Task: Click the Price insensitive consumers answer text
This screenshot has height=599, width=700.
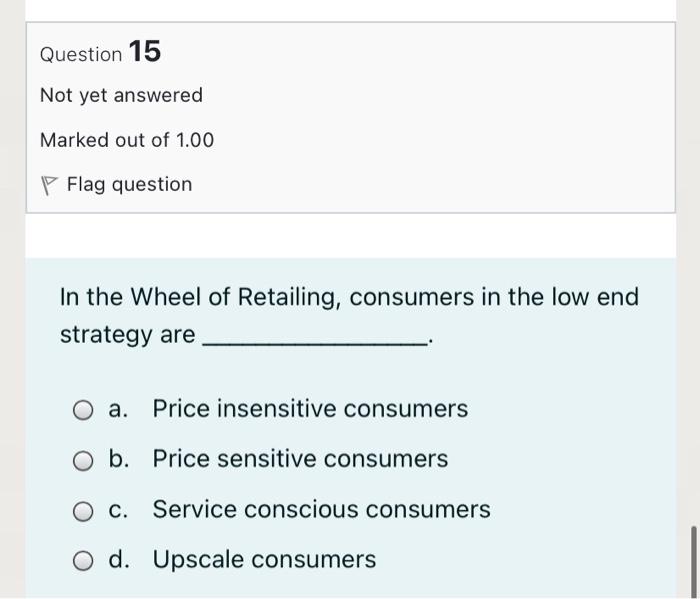Action: (310, 409)
